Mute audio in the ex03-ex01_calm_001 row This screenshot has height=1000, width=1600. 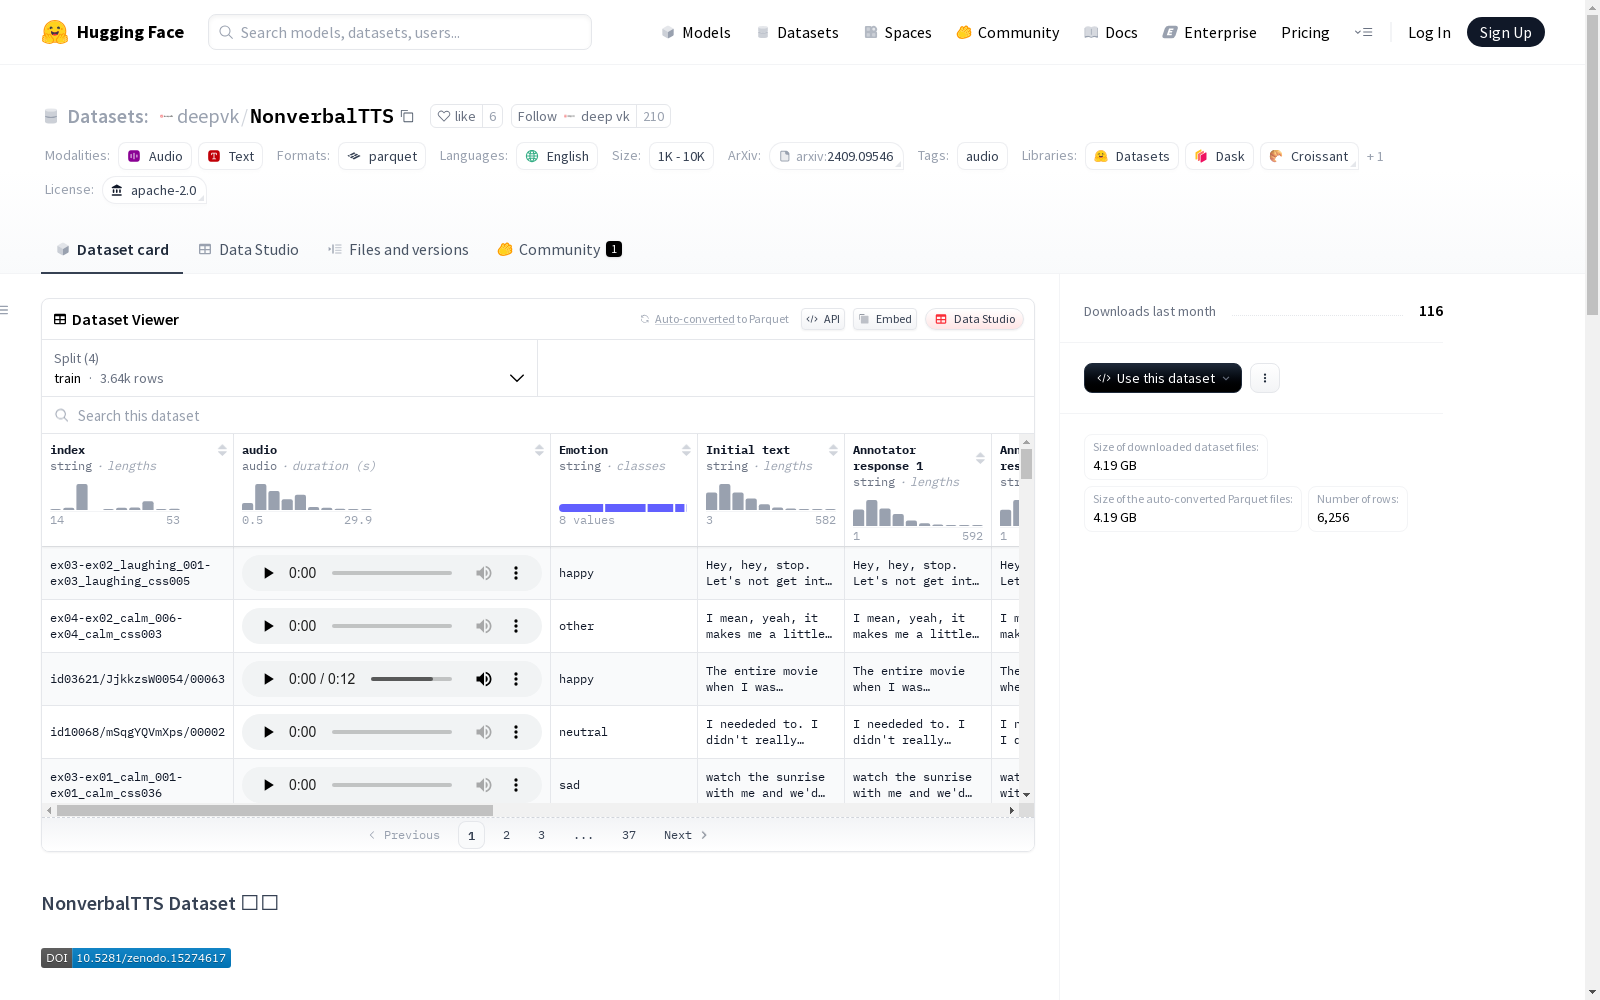pos(484,785)
